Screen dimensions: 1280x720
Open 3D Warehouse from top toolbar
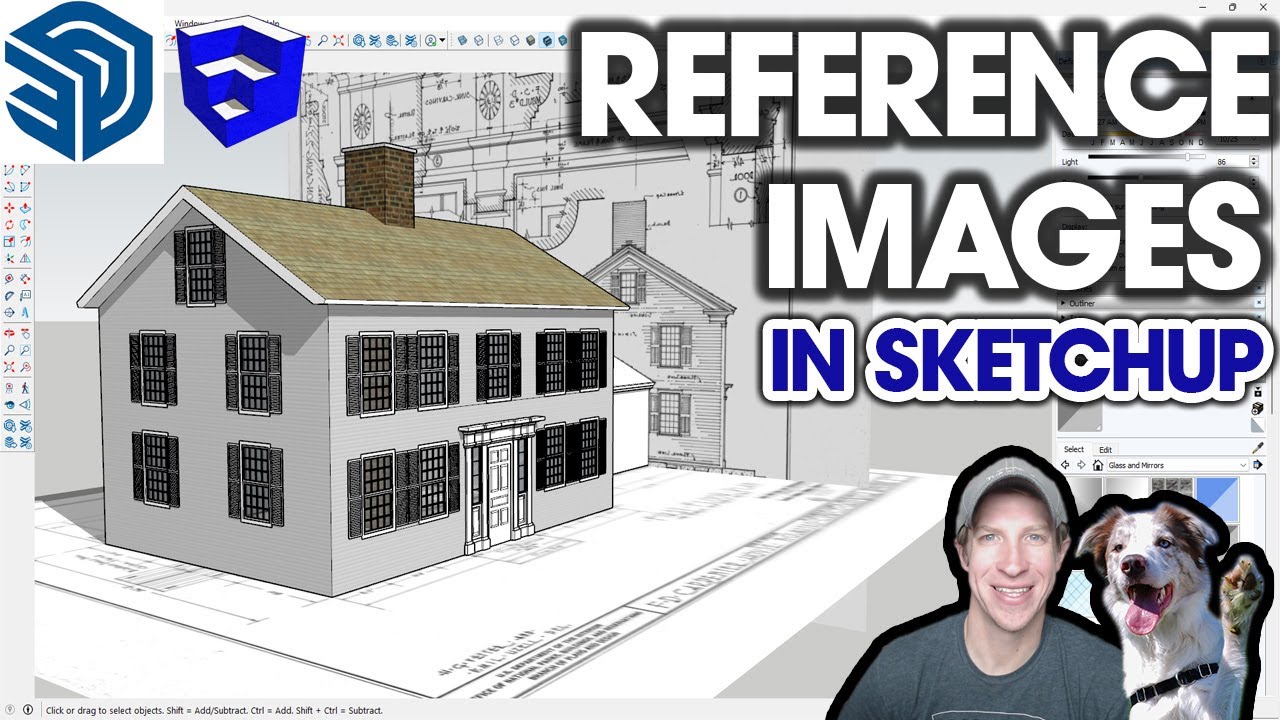click(359, 40)
